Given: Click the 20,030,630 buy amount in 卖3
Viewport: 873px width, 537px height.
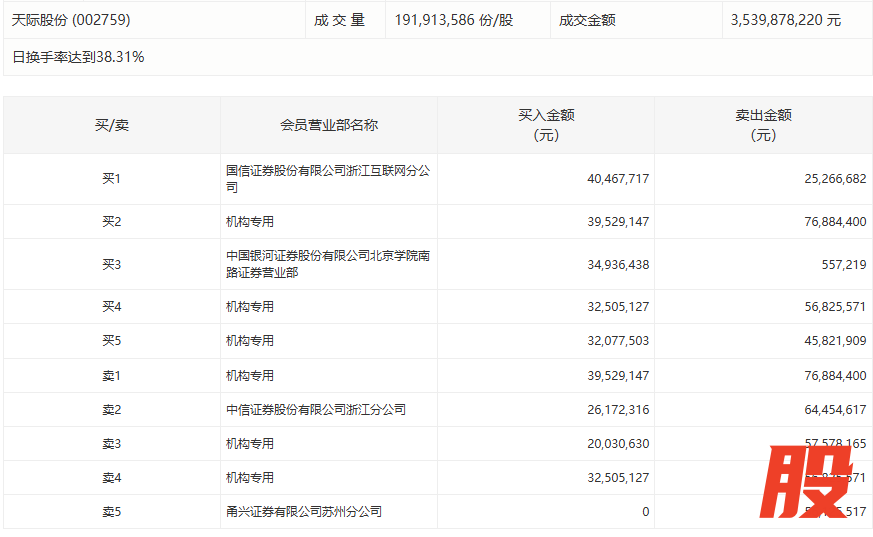Looking at the screenshot, I should click(x=618, y=444).
